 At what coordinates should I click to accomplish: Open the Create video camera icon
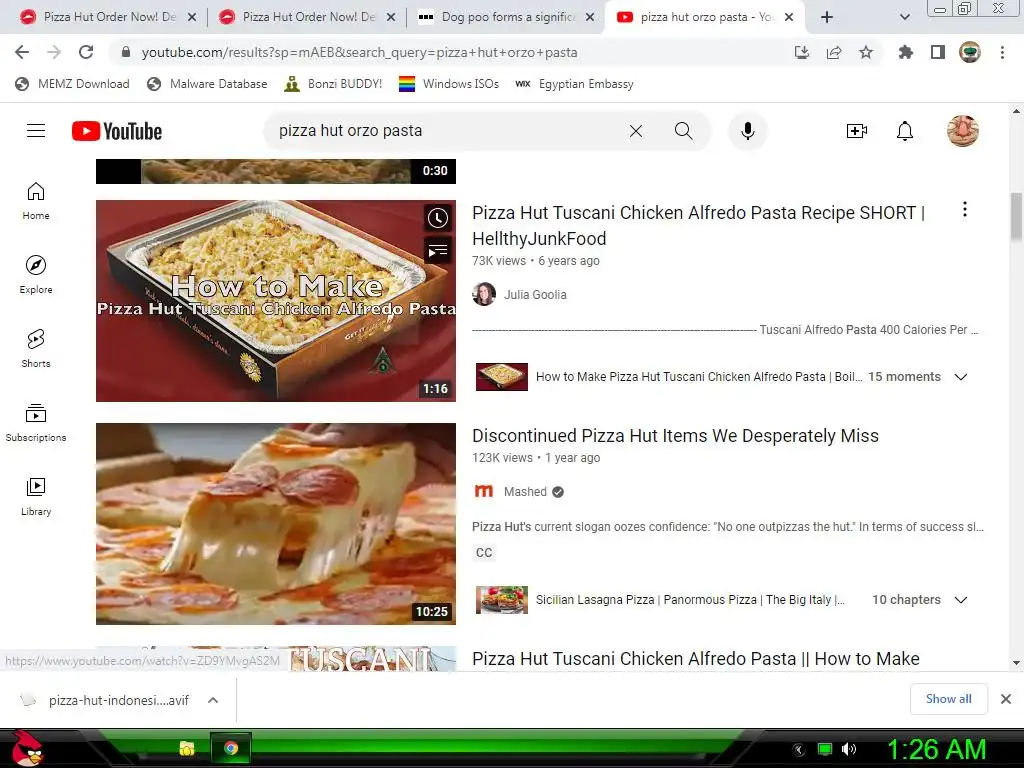pos(856,131)
